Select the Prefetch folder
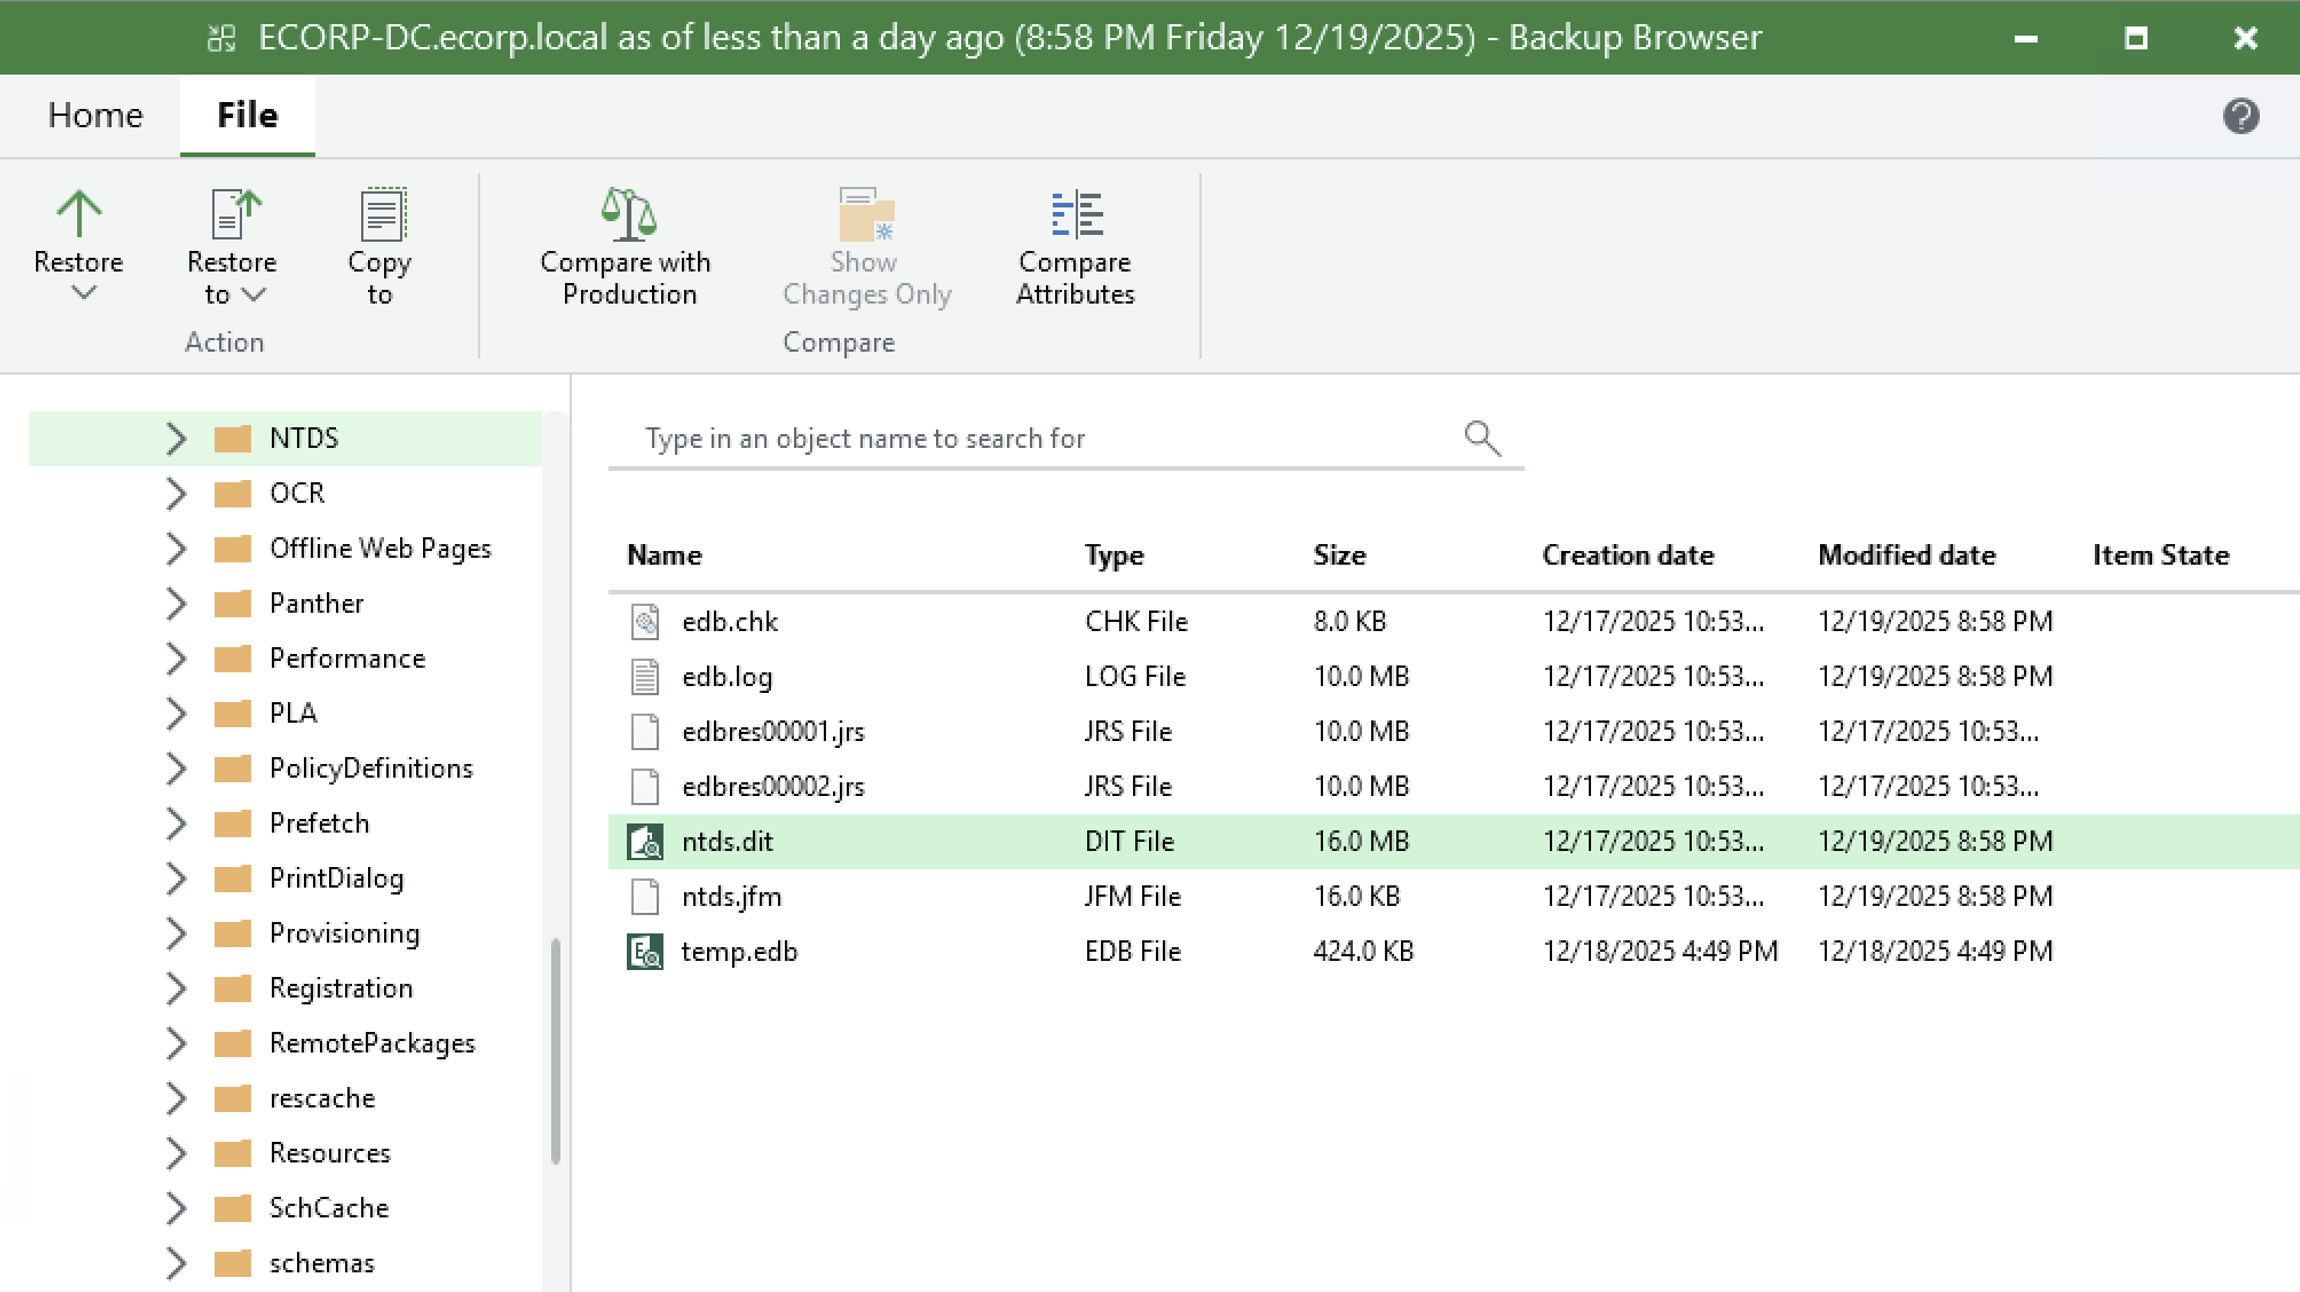Viewport: 2300px width, 1292px height. click(319, 822)
